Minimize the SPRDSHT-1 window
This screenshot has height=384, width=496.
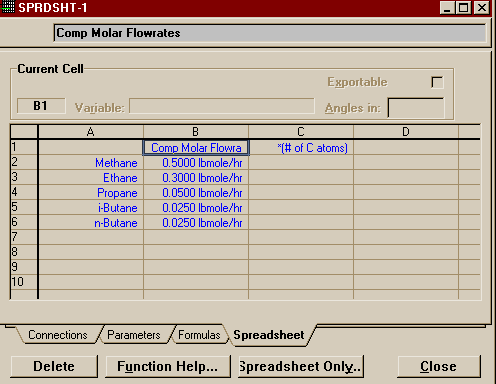click(447, 7)
